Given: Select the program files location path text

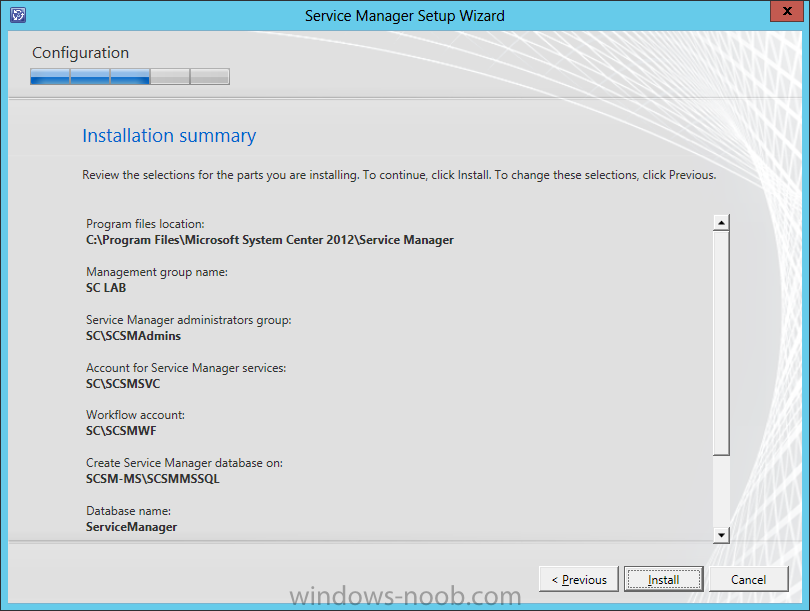Looking at the screenshot, I should (270, 240).
